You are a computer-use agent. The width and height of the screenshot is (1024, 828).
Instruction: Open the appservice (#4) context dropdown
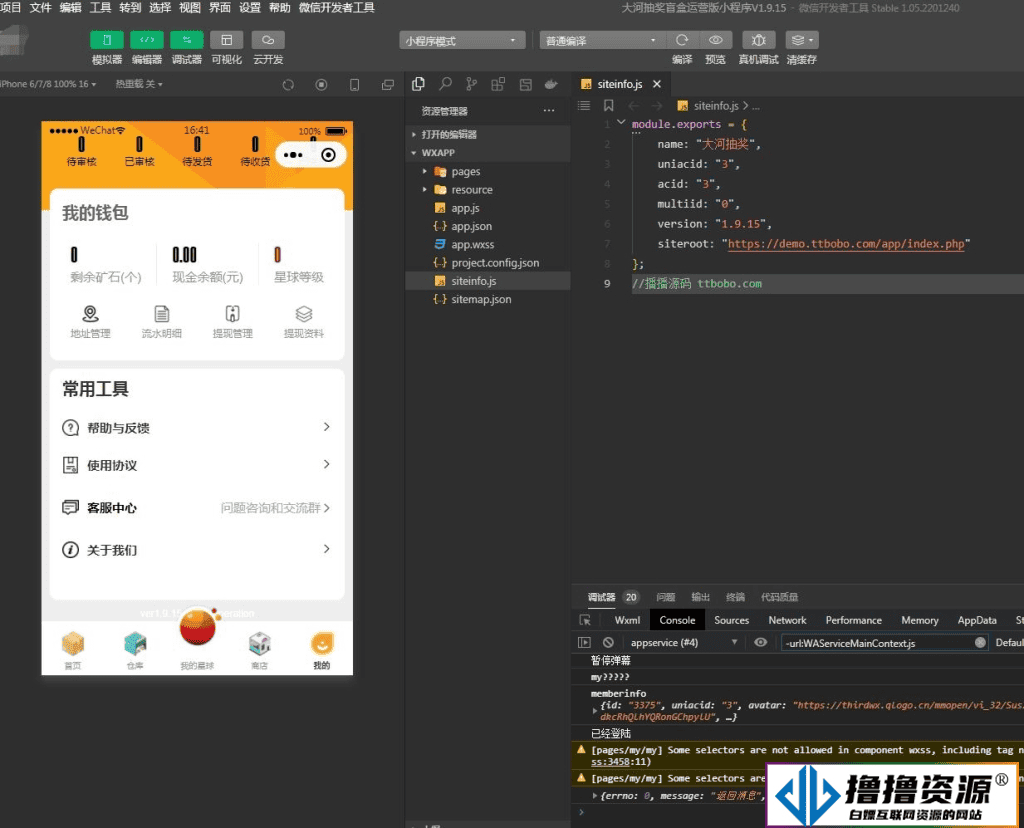point(682,643)
